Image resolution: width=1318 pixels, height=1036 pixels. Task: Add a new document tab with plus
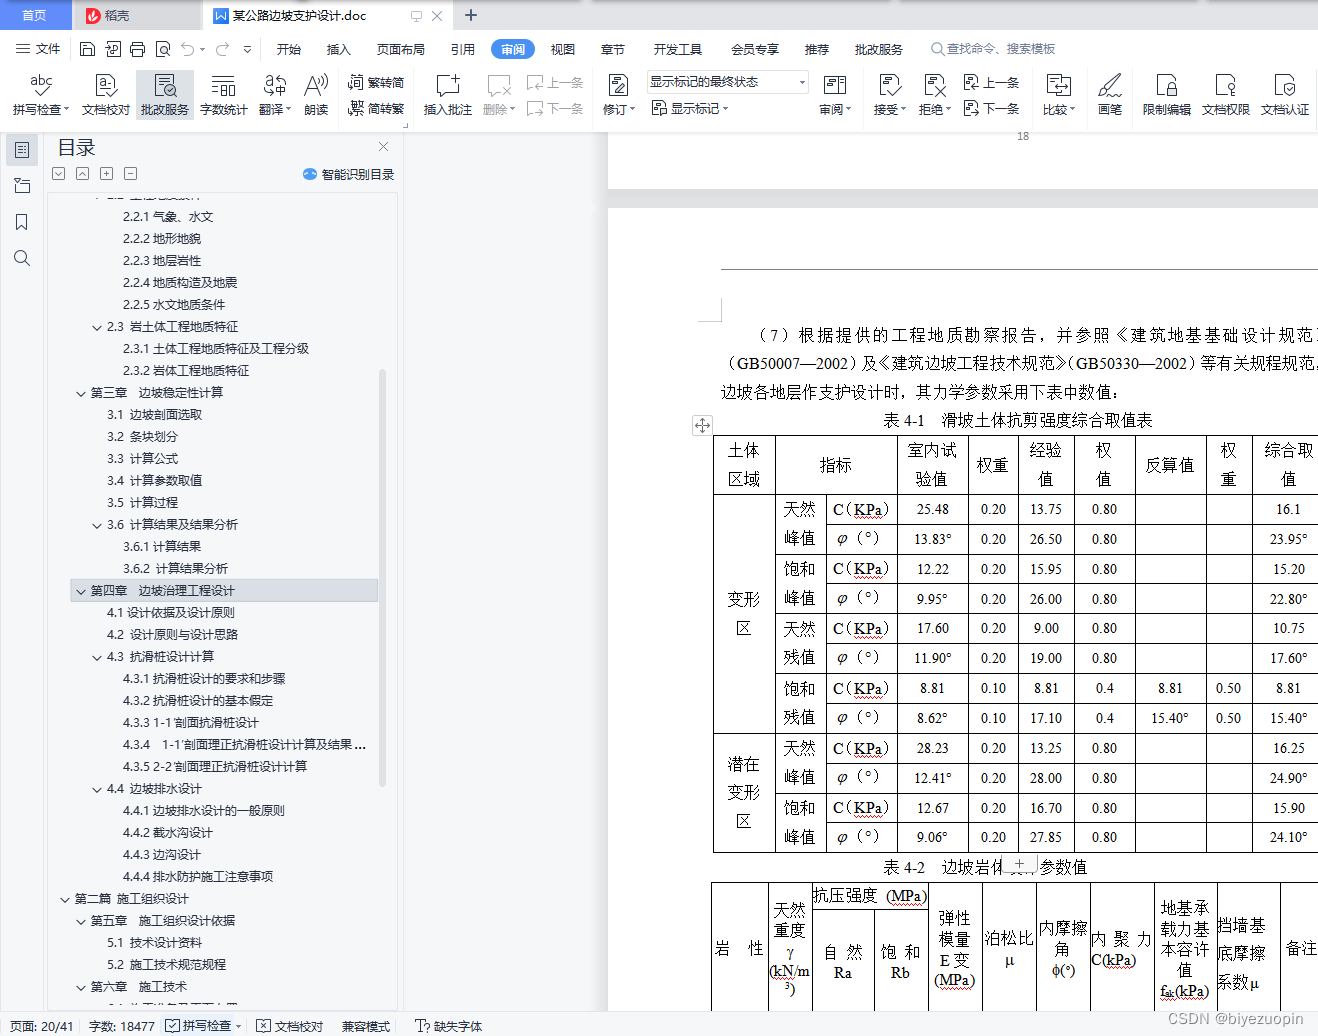click(471, 15)
